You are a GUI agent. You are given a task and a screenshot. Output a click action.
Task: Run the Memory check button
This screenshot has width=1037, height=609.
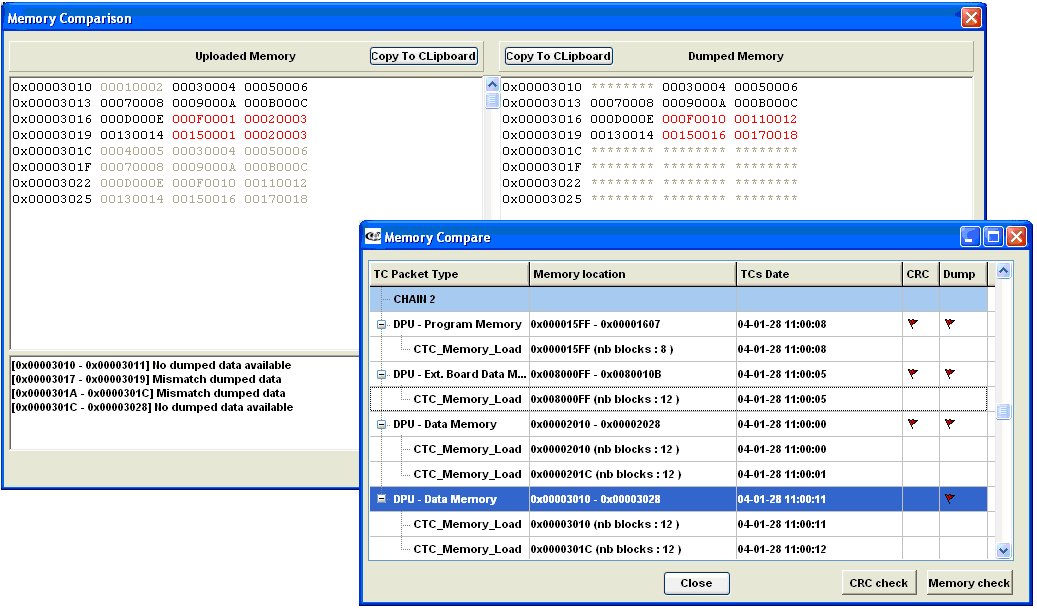[x=968, y=583]
